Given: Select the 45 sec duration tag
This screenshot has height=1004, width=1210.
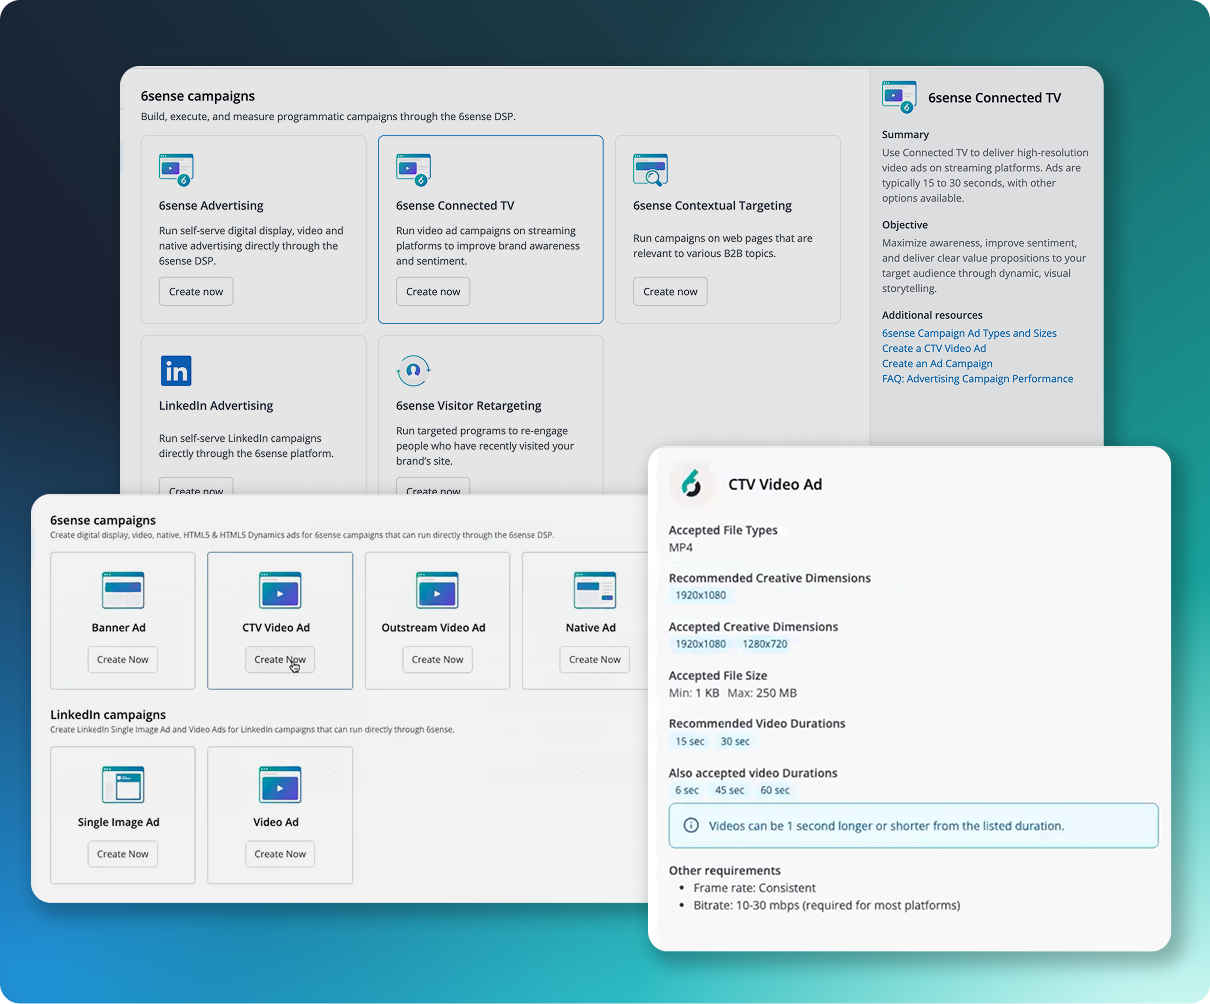Looking at the screenshot, I should tap(729, 790).
